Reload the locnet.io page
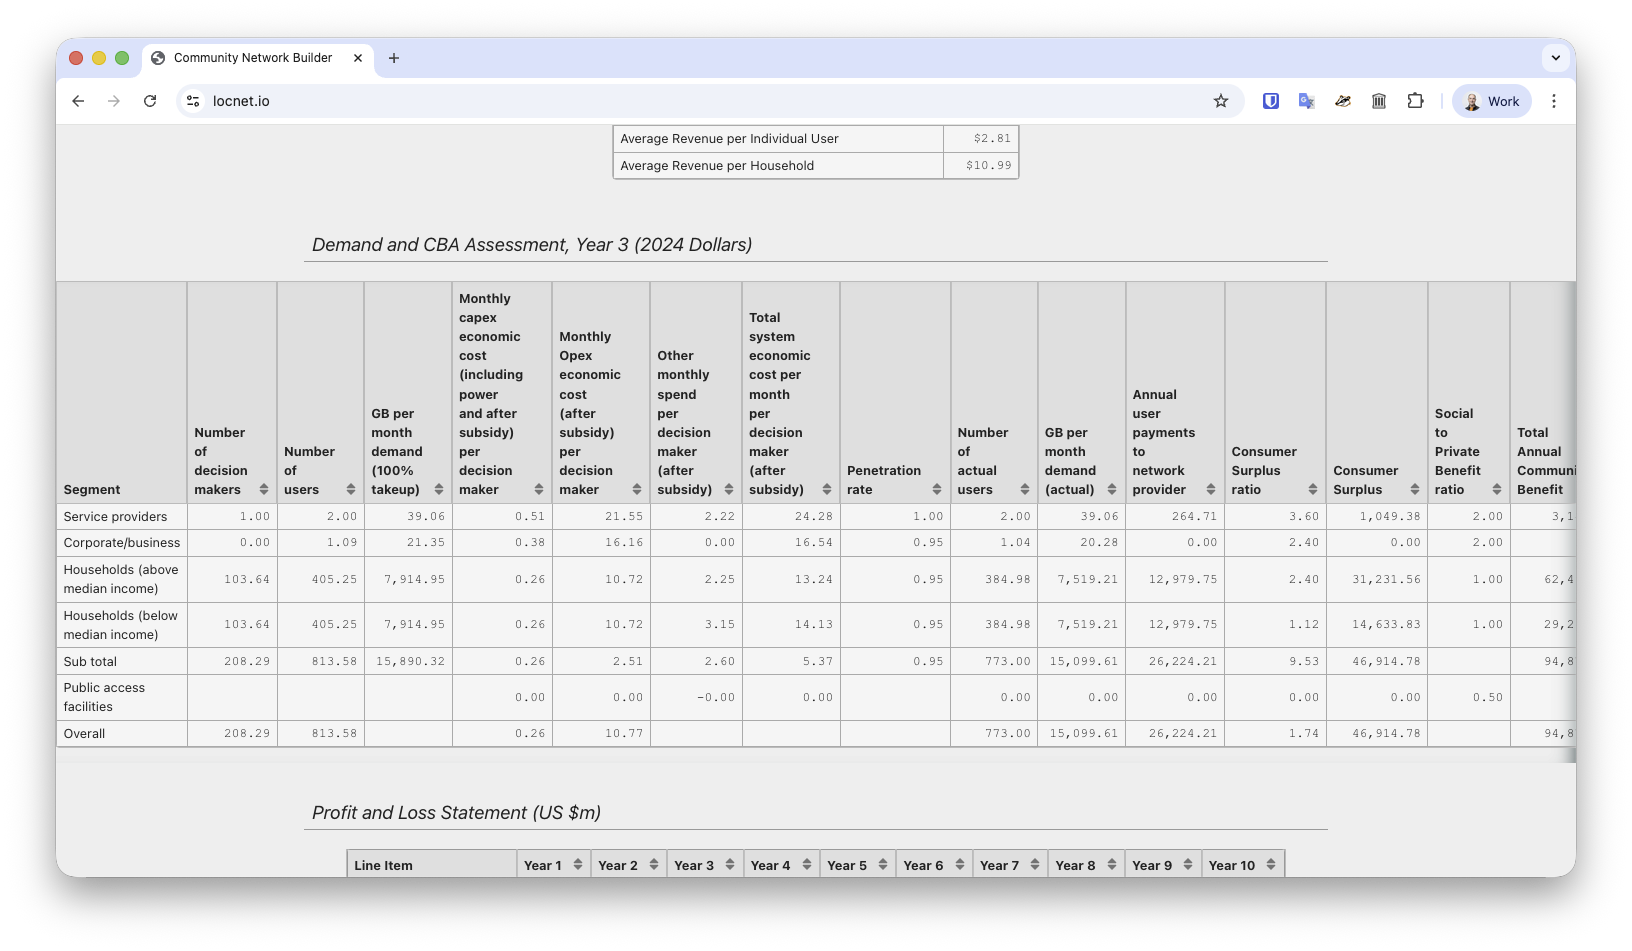The width and height of the screenshot is (1632, 951). coord(150,101)
